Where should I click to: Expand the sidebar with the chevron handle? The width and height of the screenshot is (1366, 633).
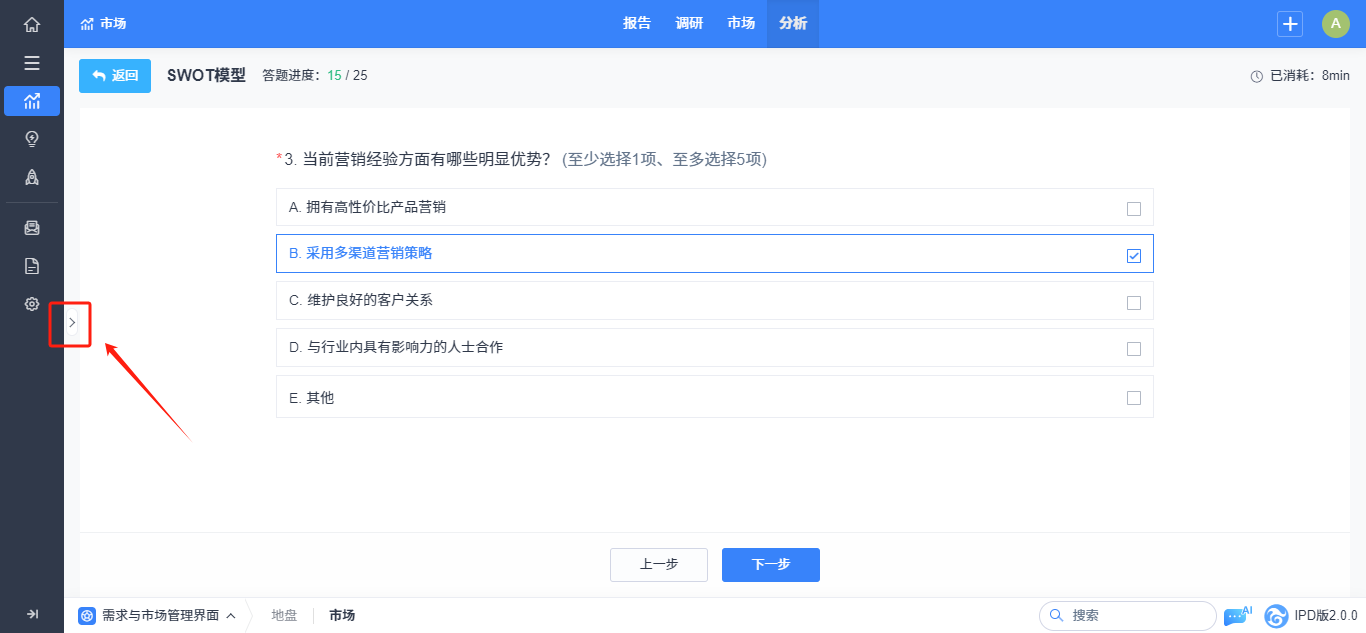click(x=71, y=322)
